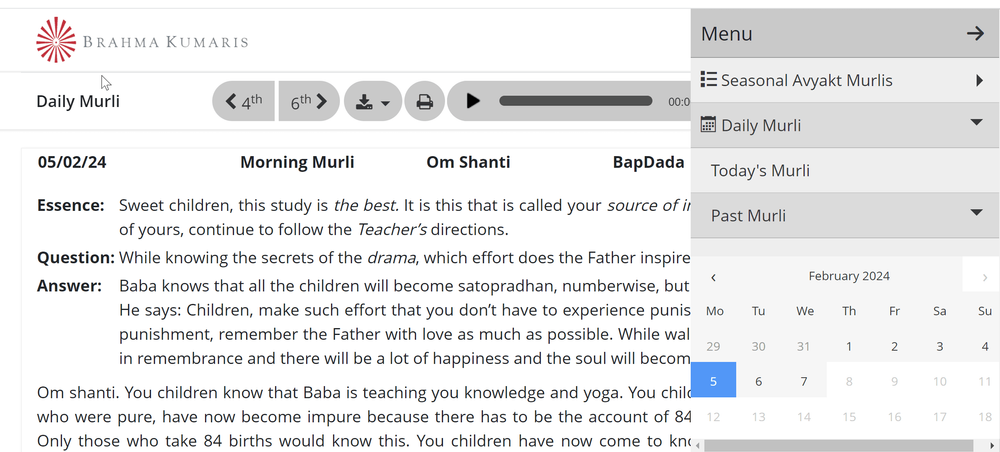Go to next murli (6th)

pos(308,101)
